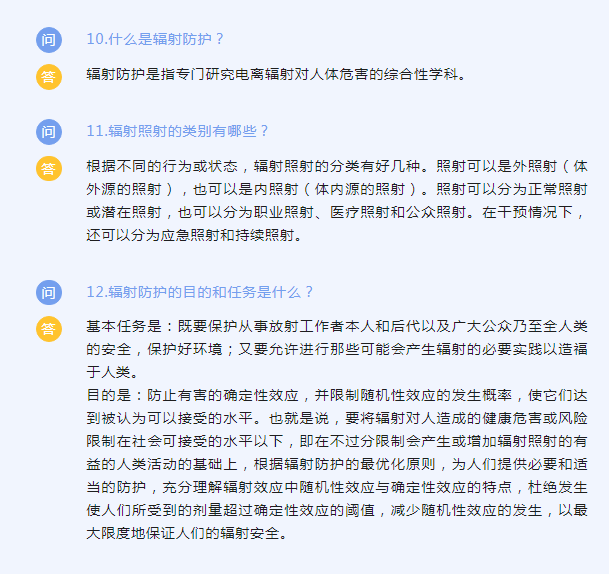Click the blue 问 icon beside question 12

[x=49, y=292]
